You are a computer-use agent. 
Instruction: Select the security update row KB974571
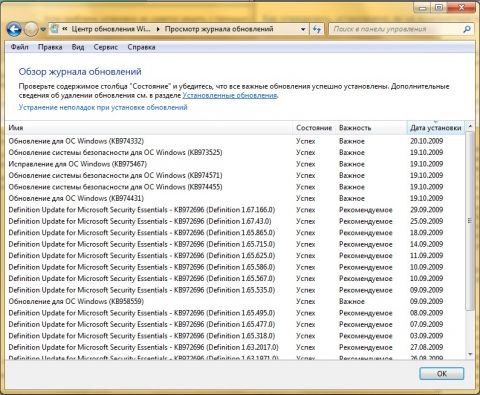click(x=235, y=175)
